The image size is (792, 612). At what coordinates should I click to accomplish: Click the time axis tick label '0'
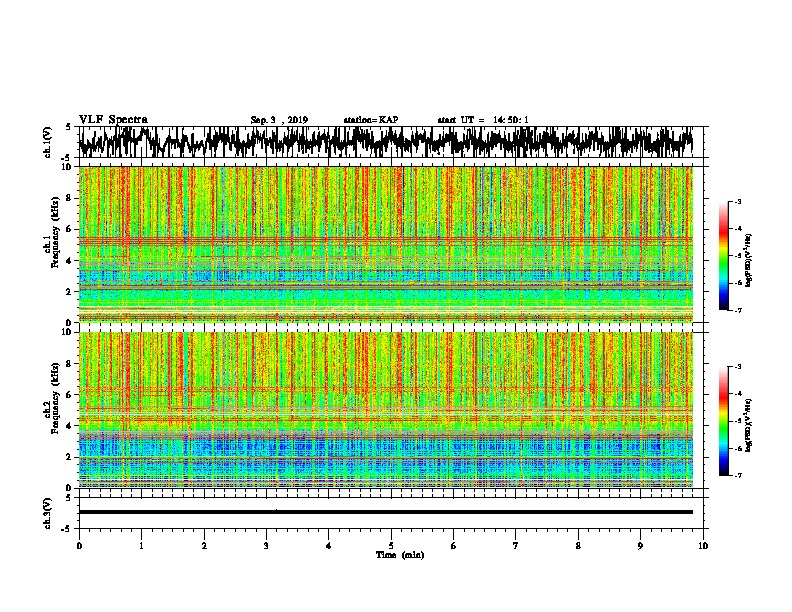(x=79, y=546)
